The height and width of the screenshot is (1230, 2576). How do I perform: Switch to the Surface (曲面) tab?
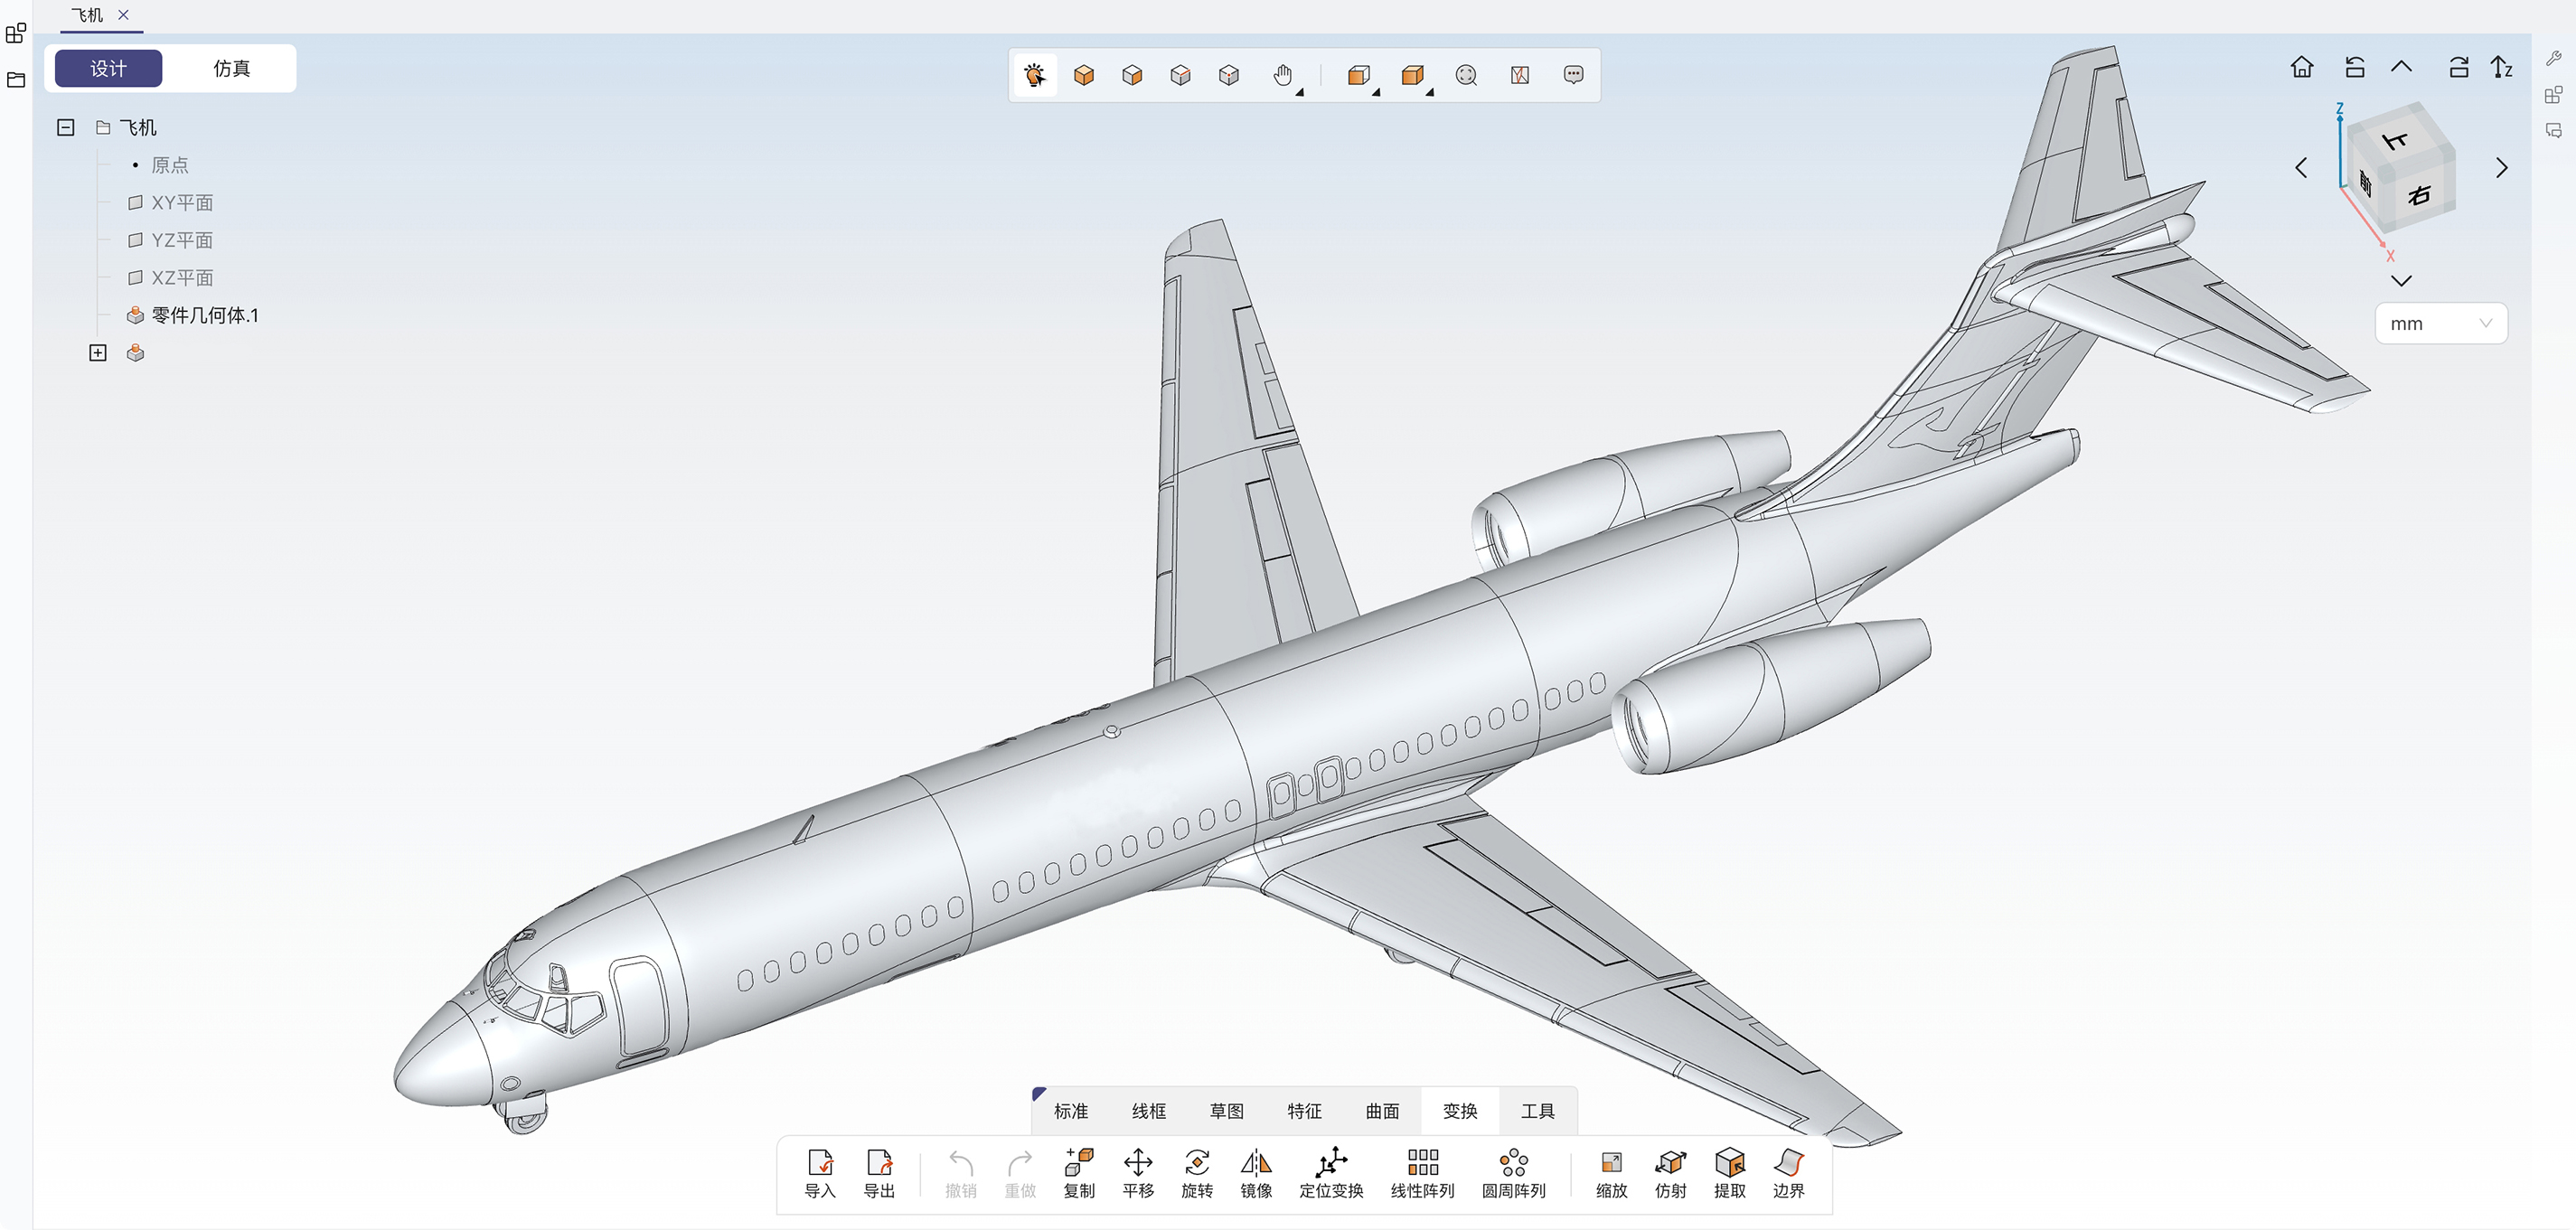pyautogui.click(x=1382, y=1111)
